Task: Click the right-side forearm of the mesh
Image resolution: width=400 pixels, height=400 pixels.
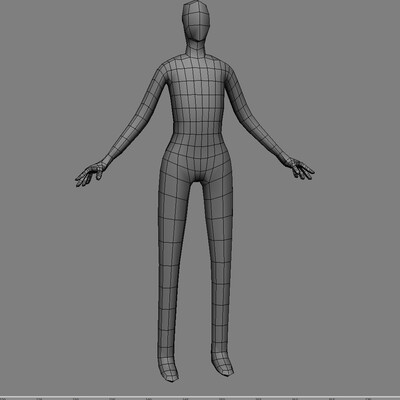Action: pyautogui.click(x=267, y=138)
